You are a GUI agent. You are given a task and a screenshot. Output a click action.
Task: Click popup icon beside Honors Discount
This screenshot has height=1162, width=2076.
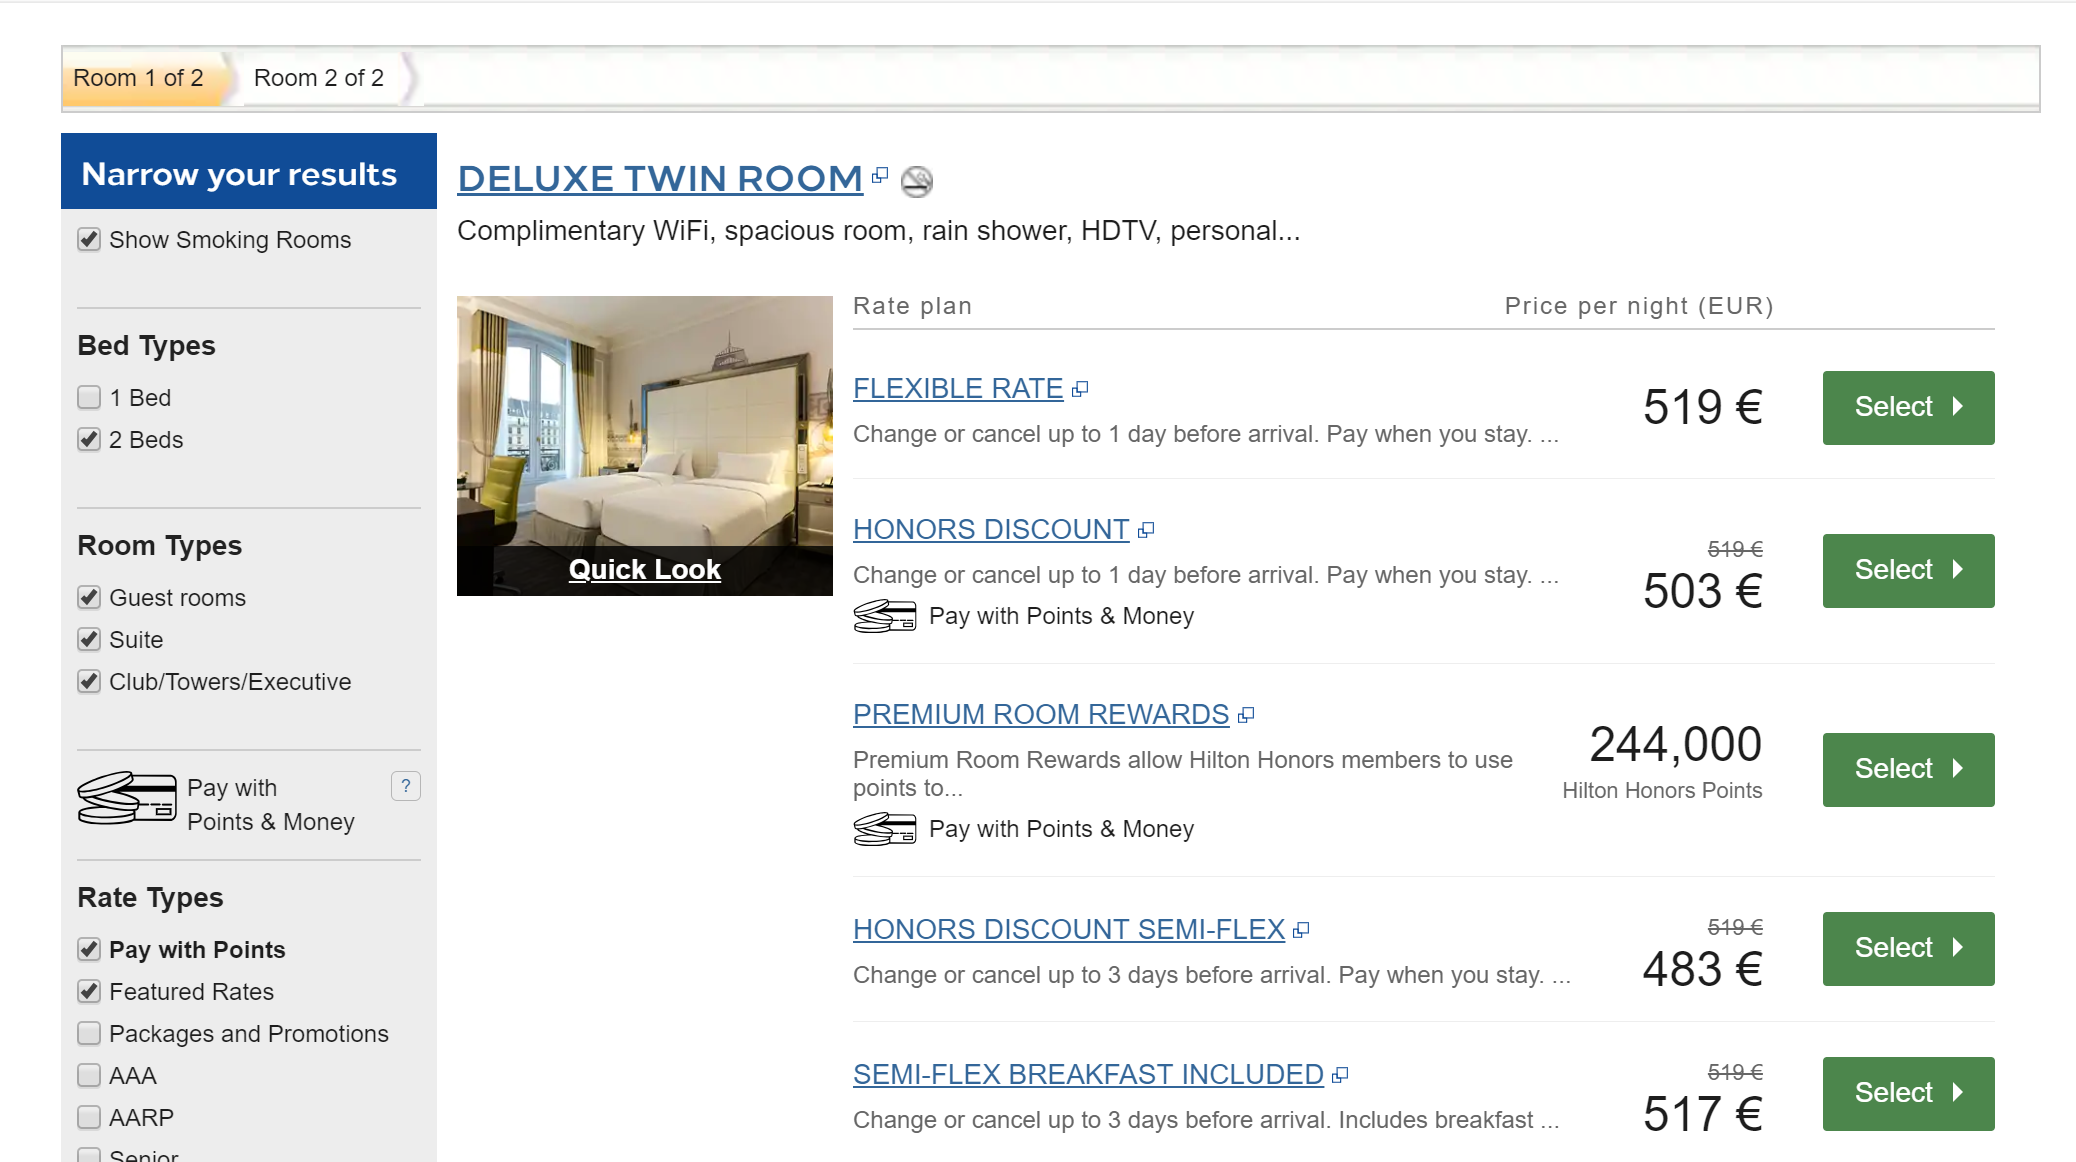click(x=1146, y=530)
